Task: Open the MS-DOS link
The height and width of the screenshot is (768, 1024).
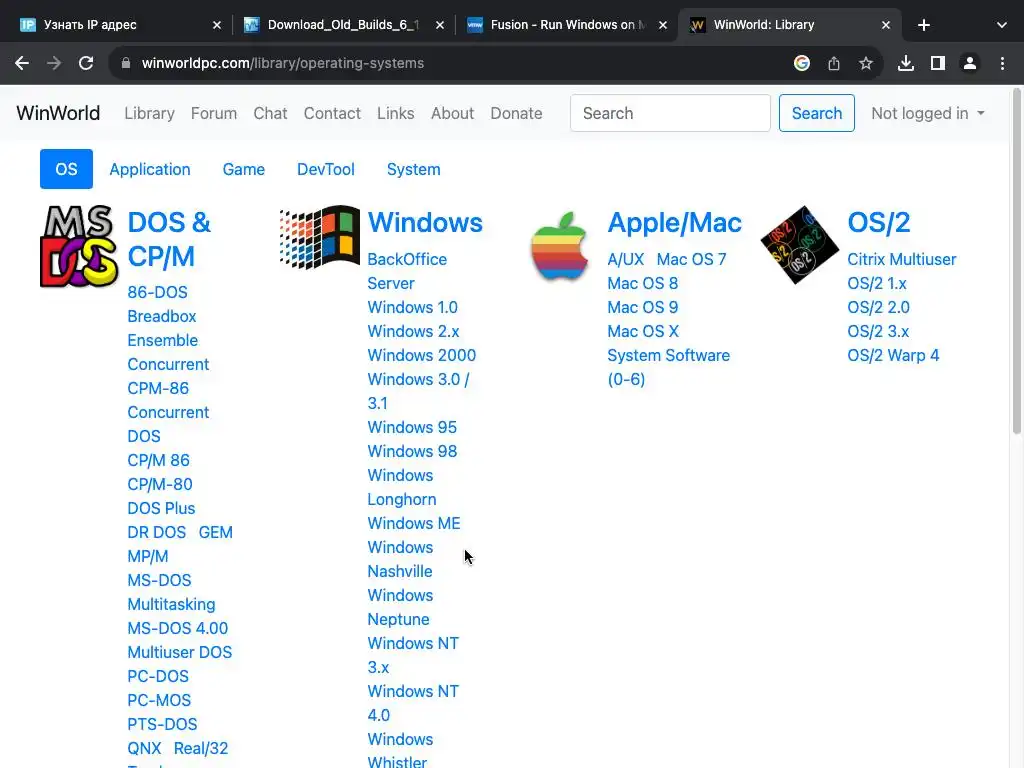Action: coord(159,580)
